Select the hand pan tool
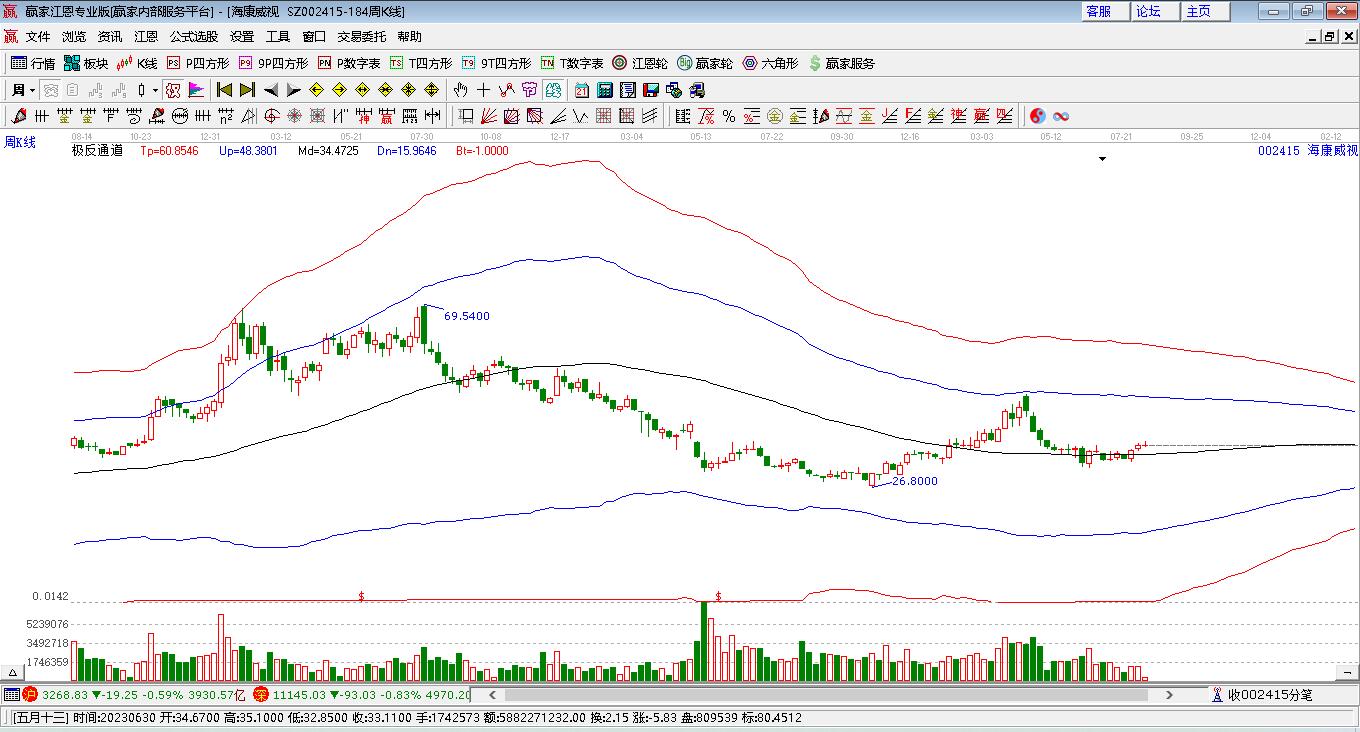Screen dimensions: 1360x732 [x=461, y=90]
